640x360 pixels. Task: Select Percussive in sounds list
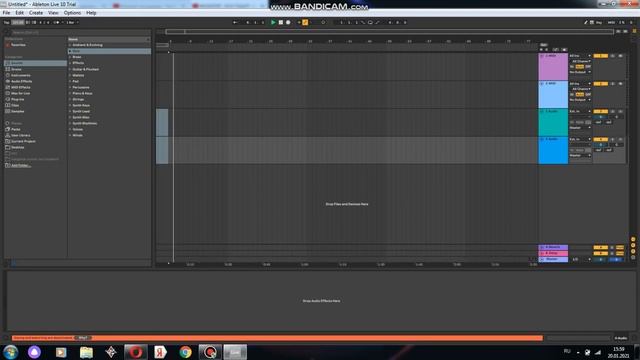tap(81, 87)
